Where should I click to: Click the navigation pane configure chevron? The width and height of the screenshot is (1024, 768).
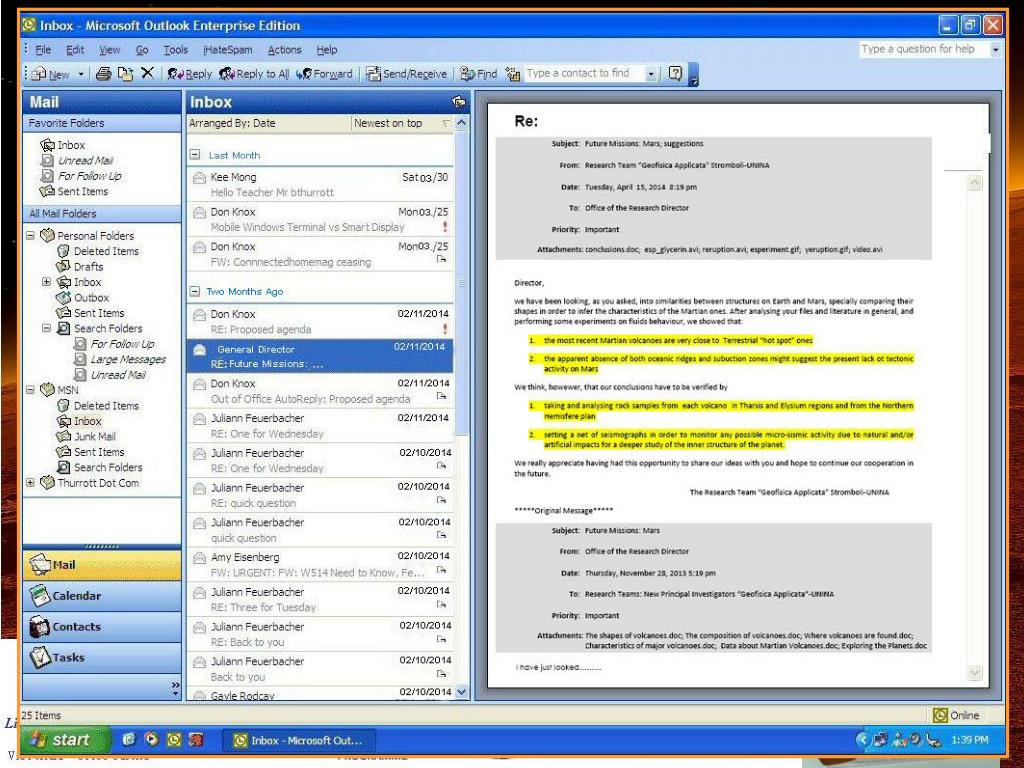[175, 688]
